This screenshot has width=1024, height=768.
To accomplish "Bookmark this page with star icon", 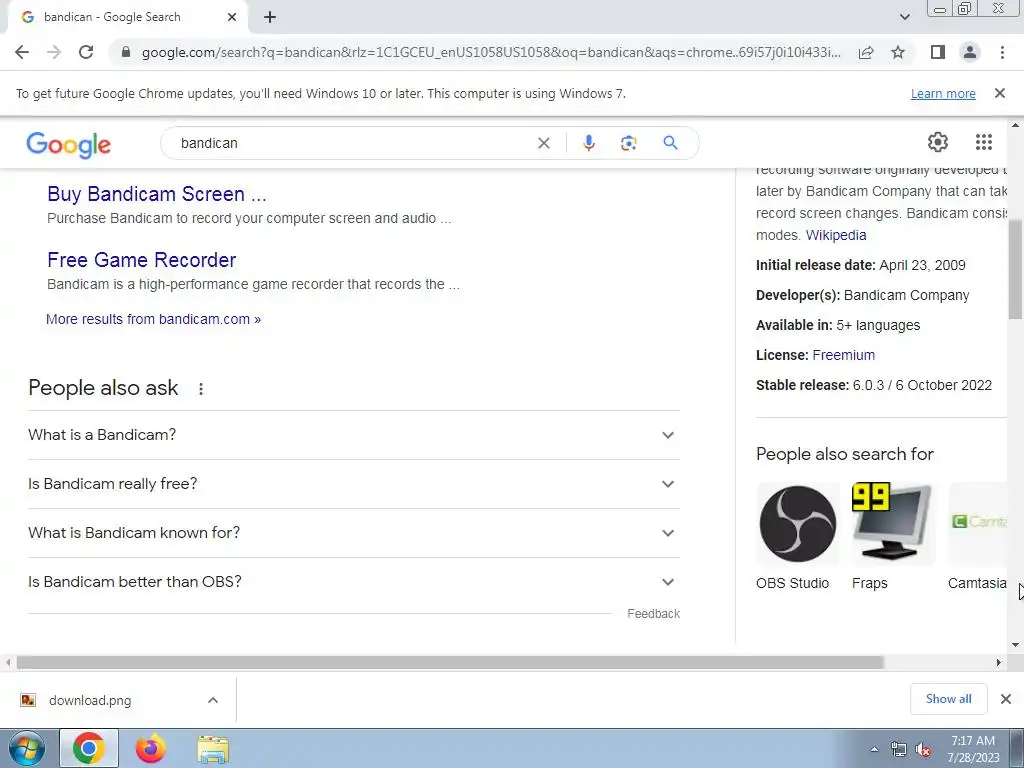I will click(898, 52).
